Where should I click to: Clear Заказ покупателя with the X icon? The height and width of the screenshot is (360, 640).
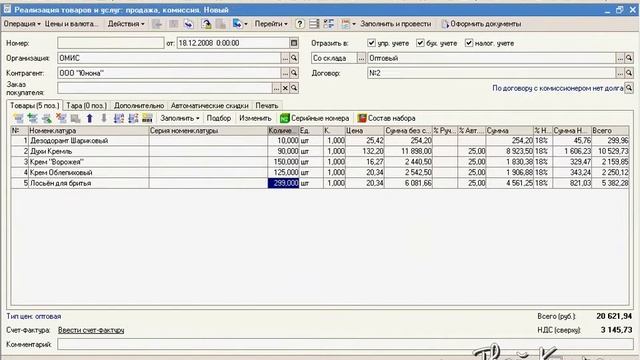point(285,88)
